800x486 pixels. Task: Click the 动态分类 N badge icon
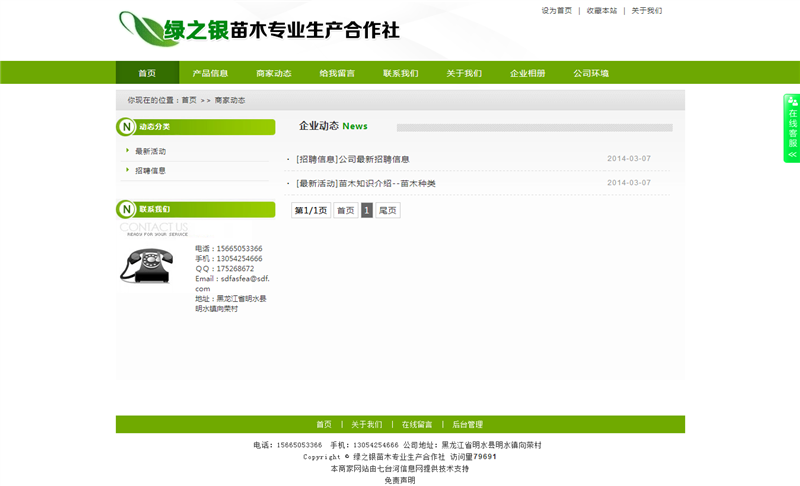pyautogui.click(x=126, y=127)
